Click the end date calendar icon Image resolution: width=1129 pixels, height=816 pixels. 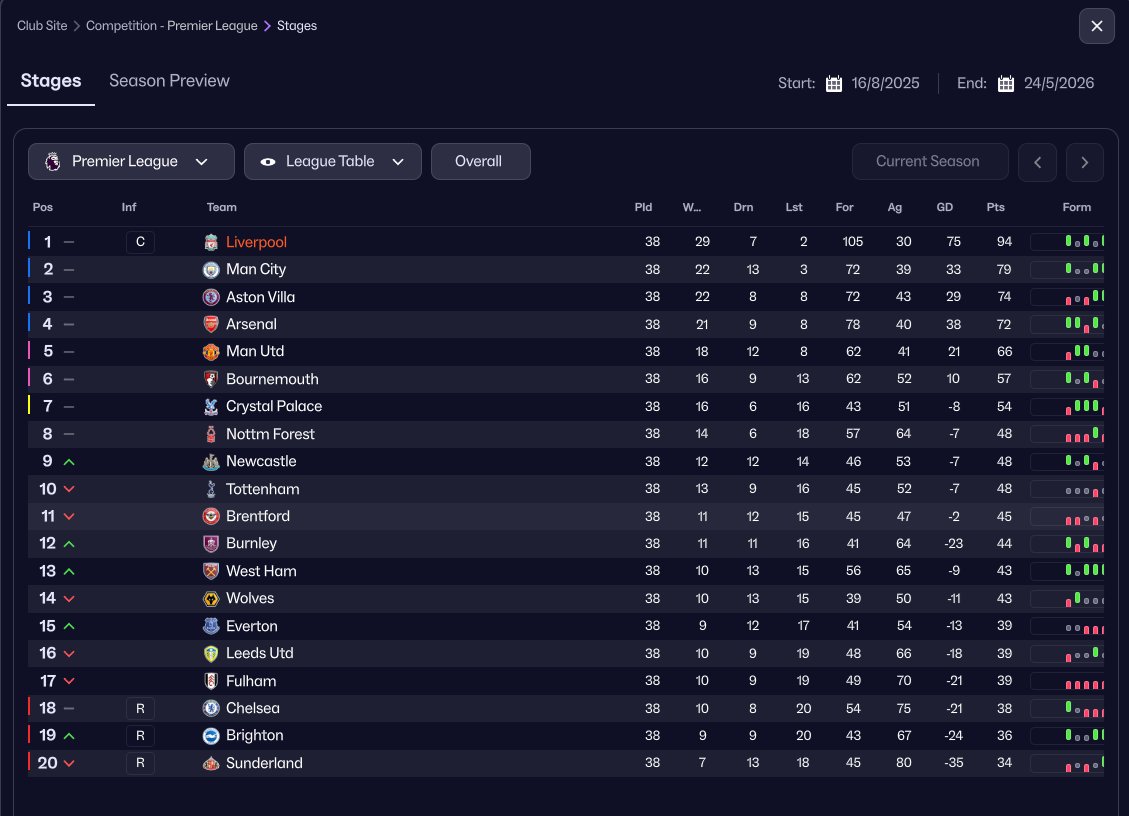pyautogui.click(x=1006, y=83)
